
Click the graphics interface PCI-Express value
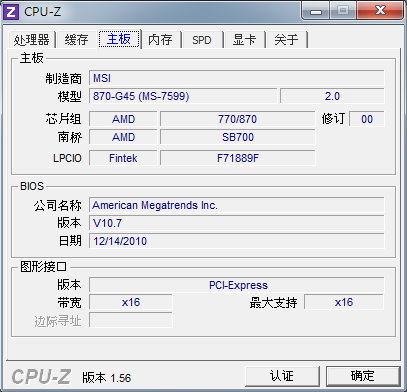click(x=237, y=285)
